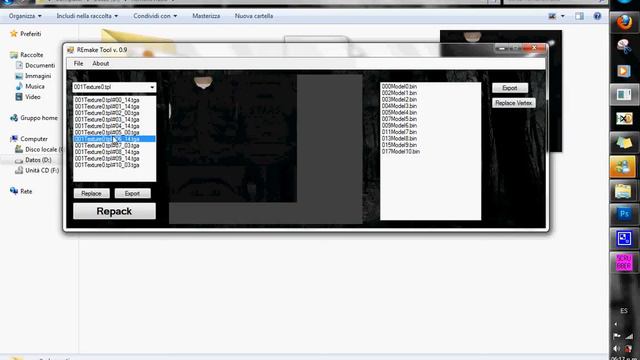Select 011Model7.bin in model list

coord(399,132)
